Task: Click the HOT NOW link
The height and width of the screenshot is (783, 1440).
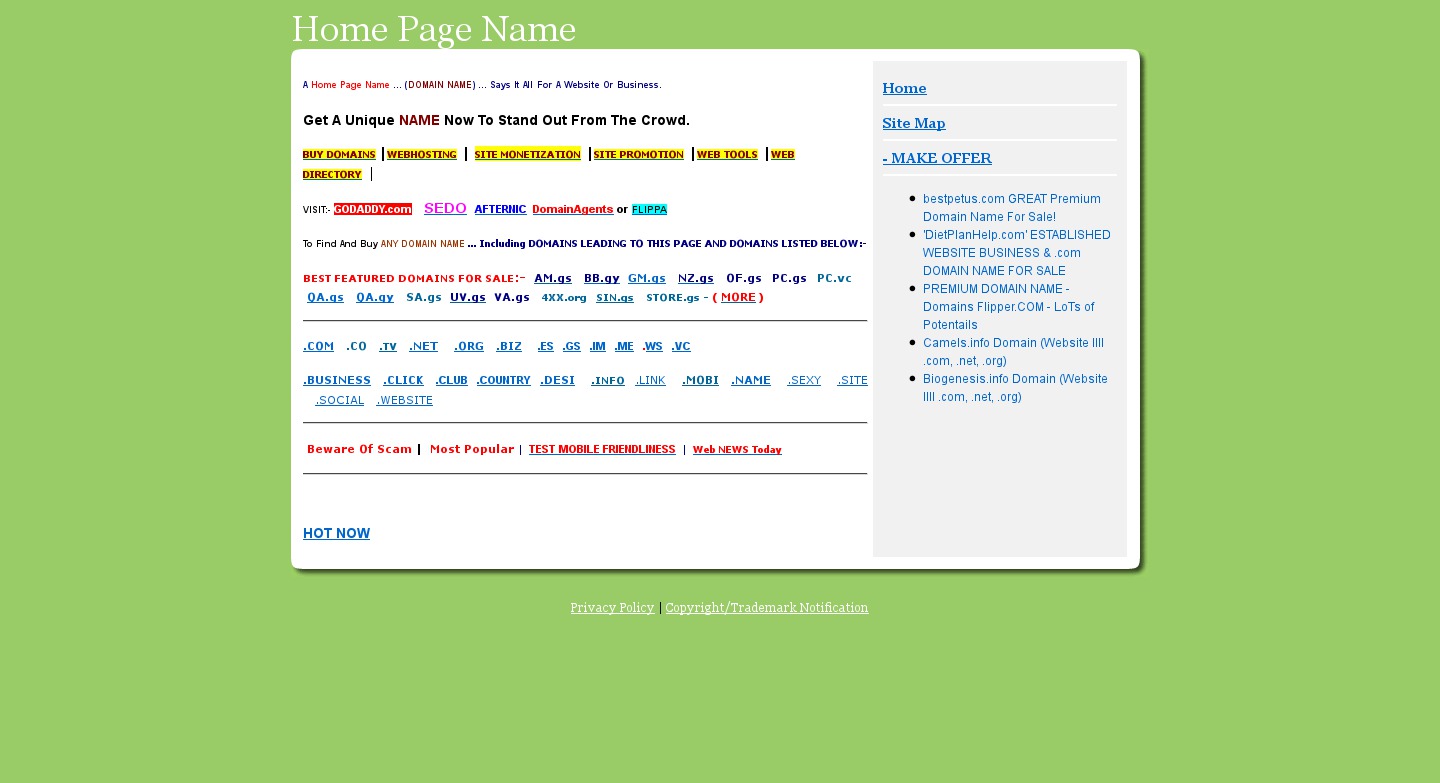Action: [336, 534]
